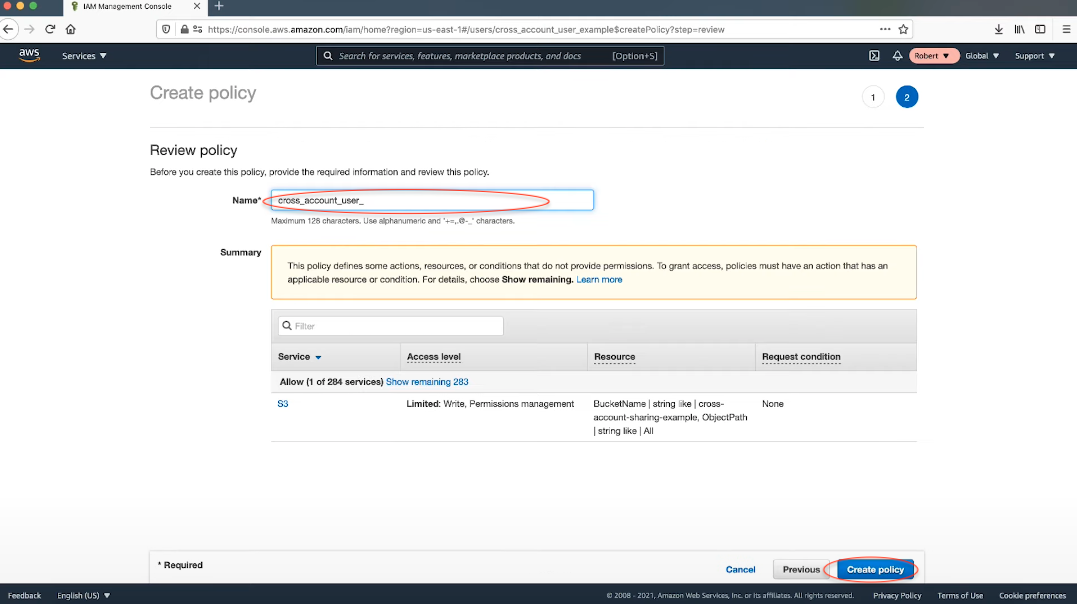Open the Firefox hamburger menu

click(x=1066, y=29)
